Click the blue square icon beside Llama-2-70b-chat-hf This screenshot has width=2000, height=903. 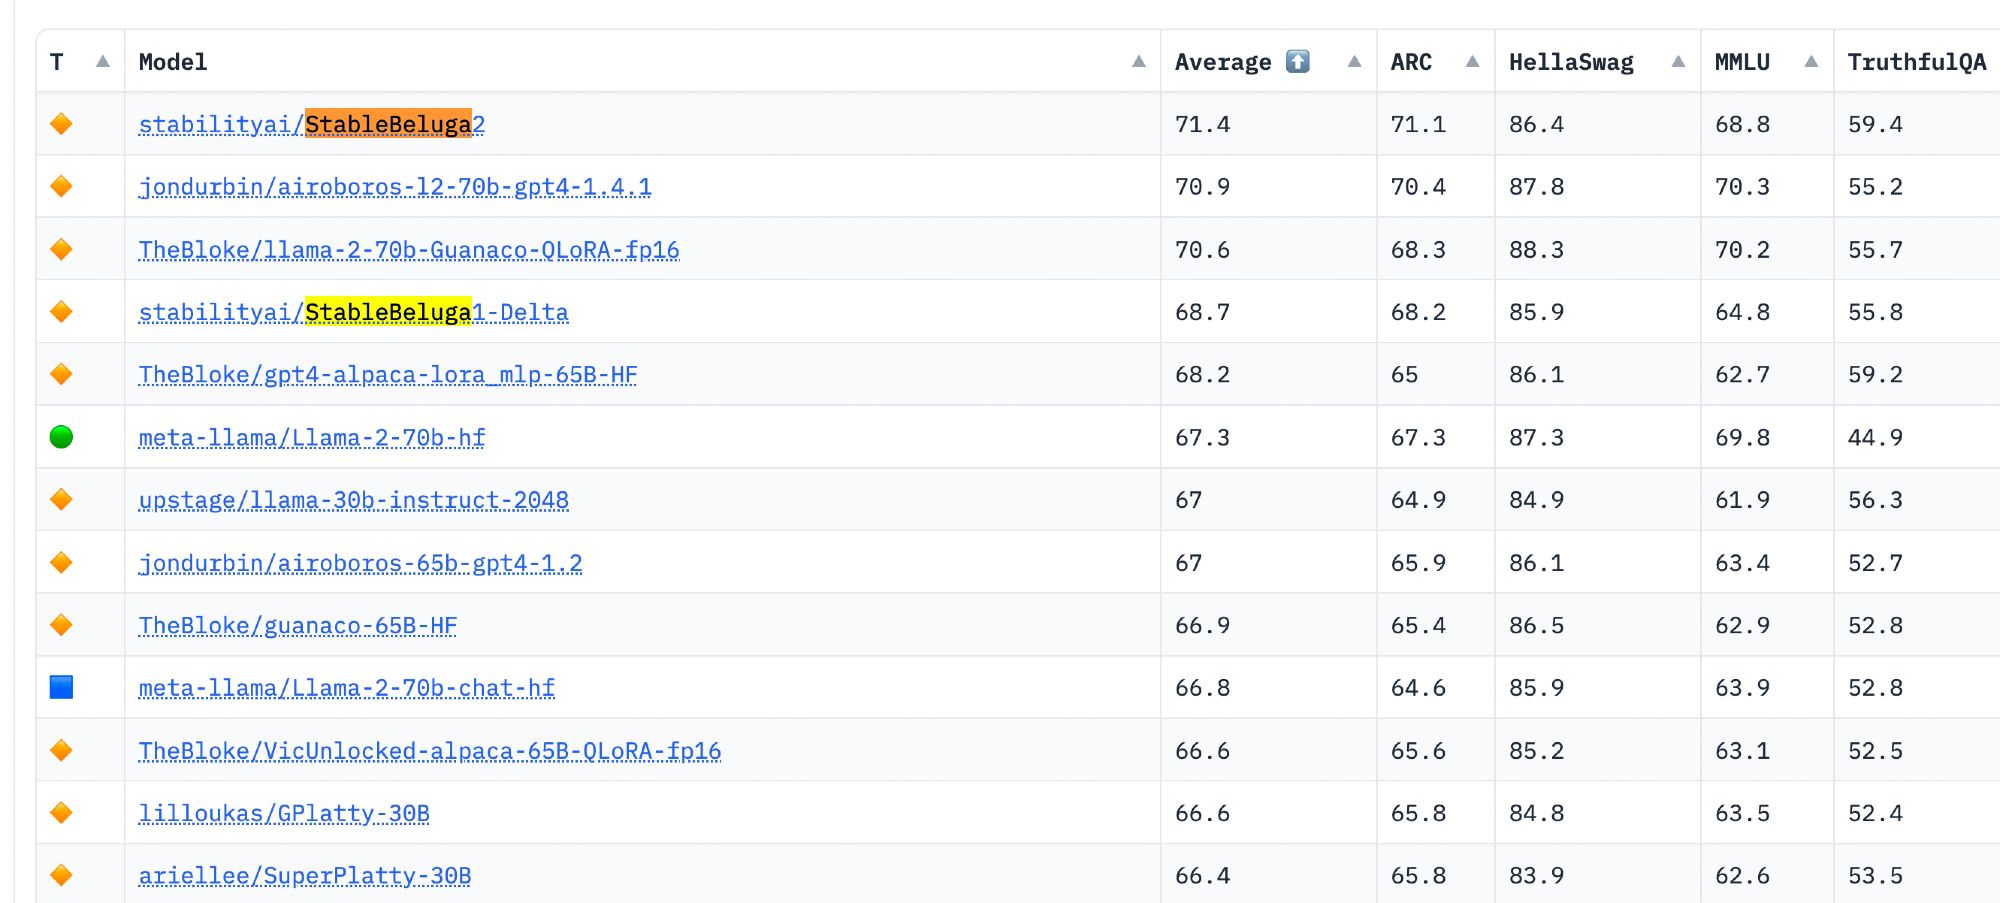tap(61, 687)
